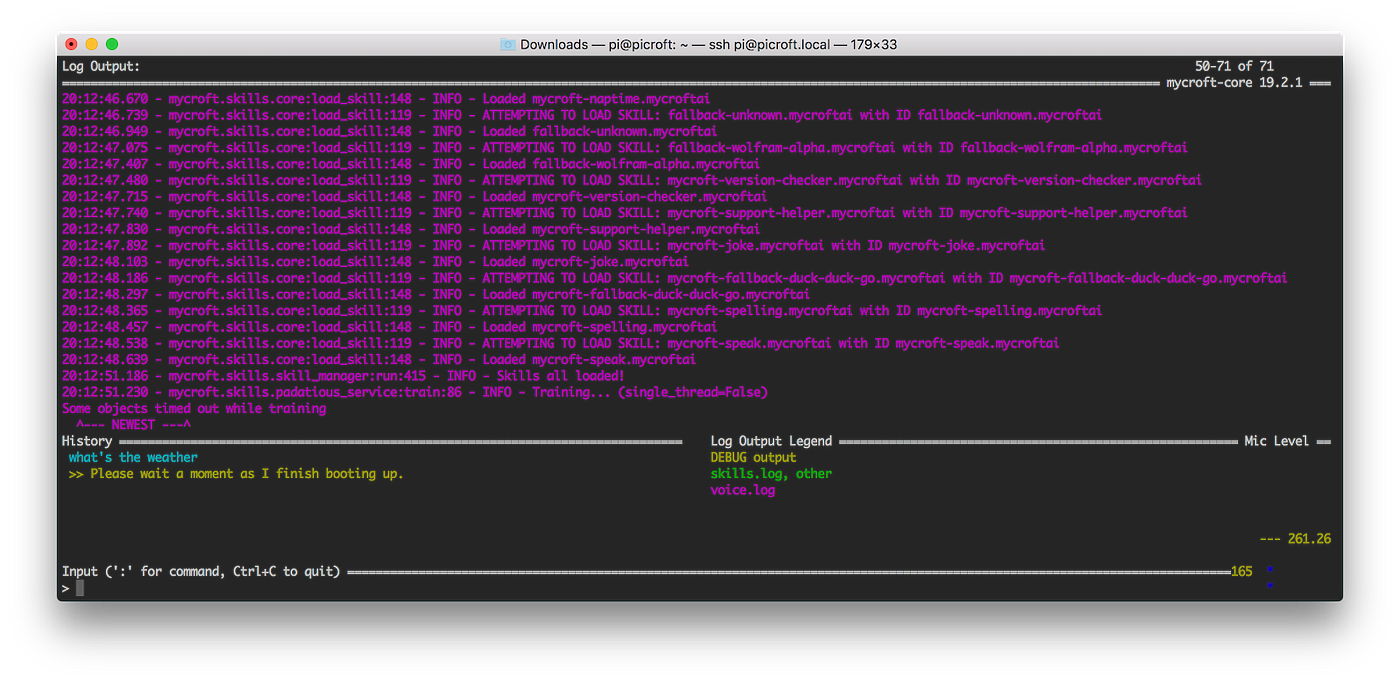Click the 'Loaded mycroft-naptime.mycroftai' log line

(386, 99)
